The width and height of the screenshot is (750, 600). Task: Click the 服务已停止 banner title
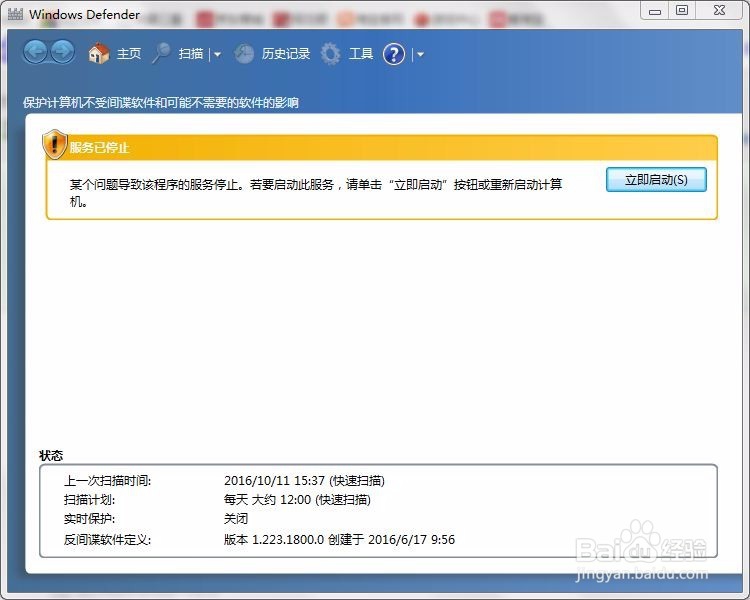[99, 147]
